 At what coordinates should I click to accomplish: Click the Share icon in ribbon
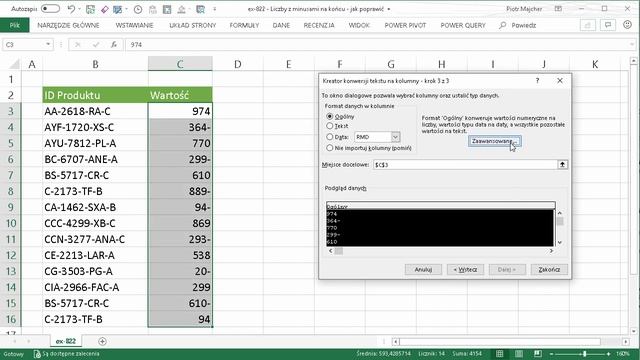click(587, 25)
